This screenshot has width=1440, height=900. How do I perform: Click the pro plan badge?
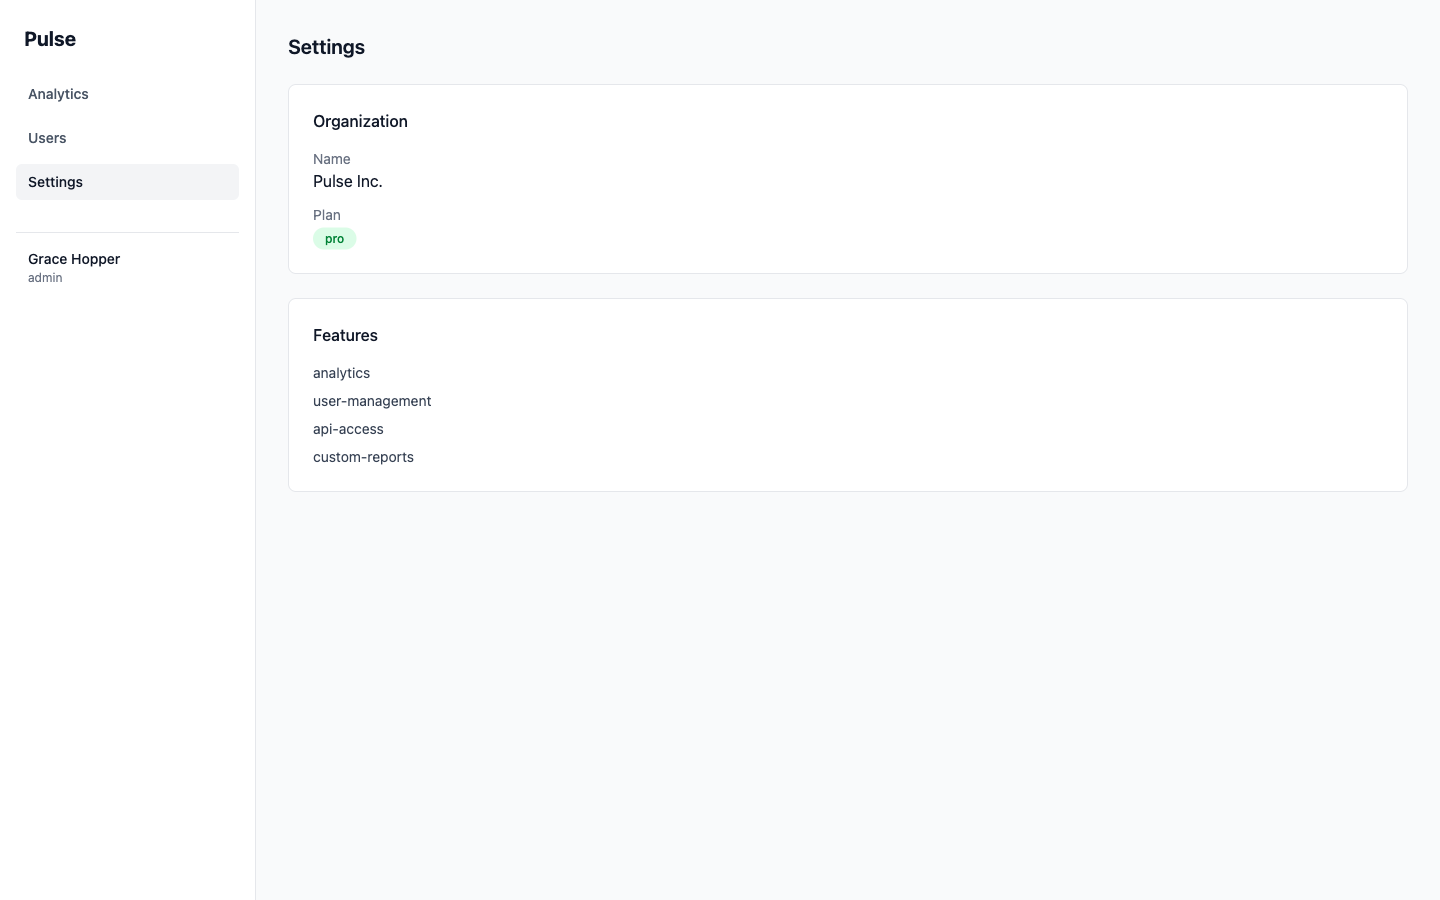tap(334, 238)
